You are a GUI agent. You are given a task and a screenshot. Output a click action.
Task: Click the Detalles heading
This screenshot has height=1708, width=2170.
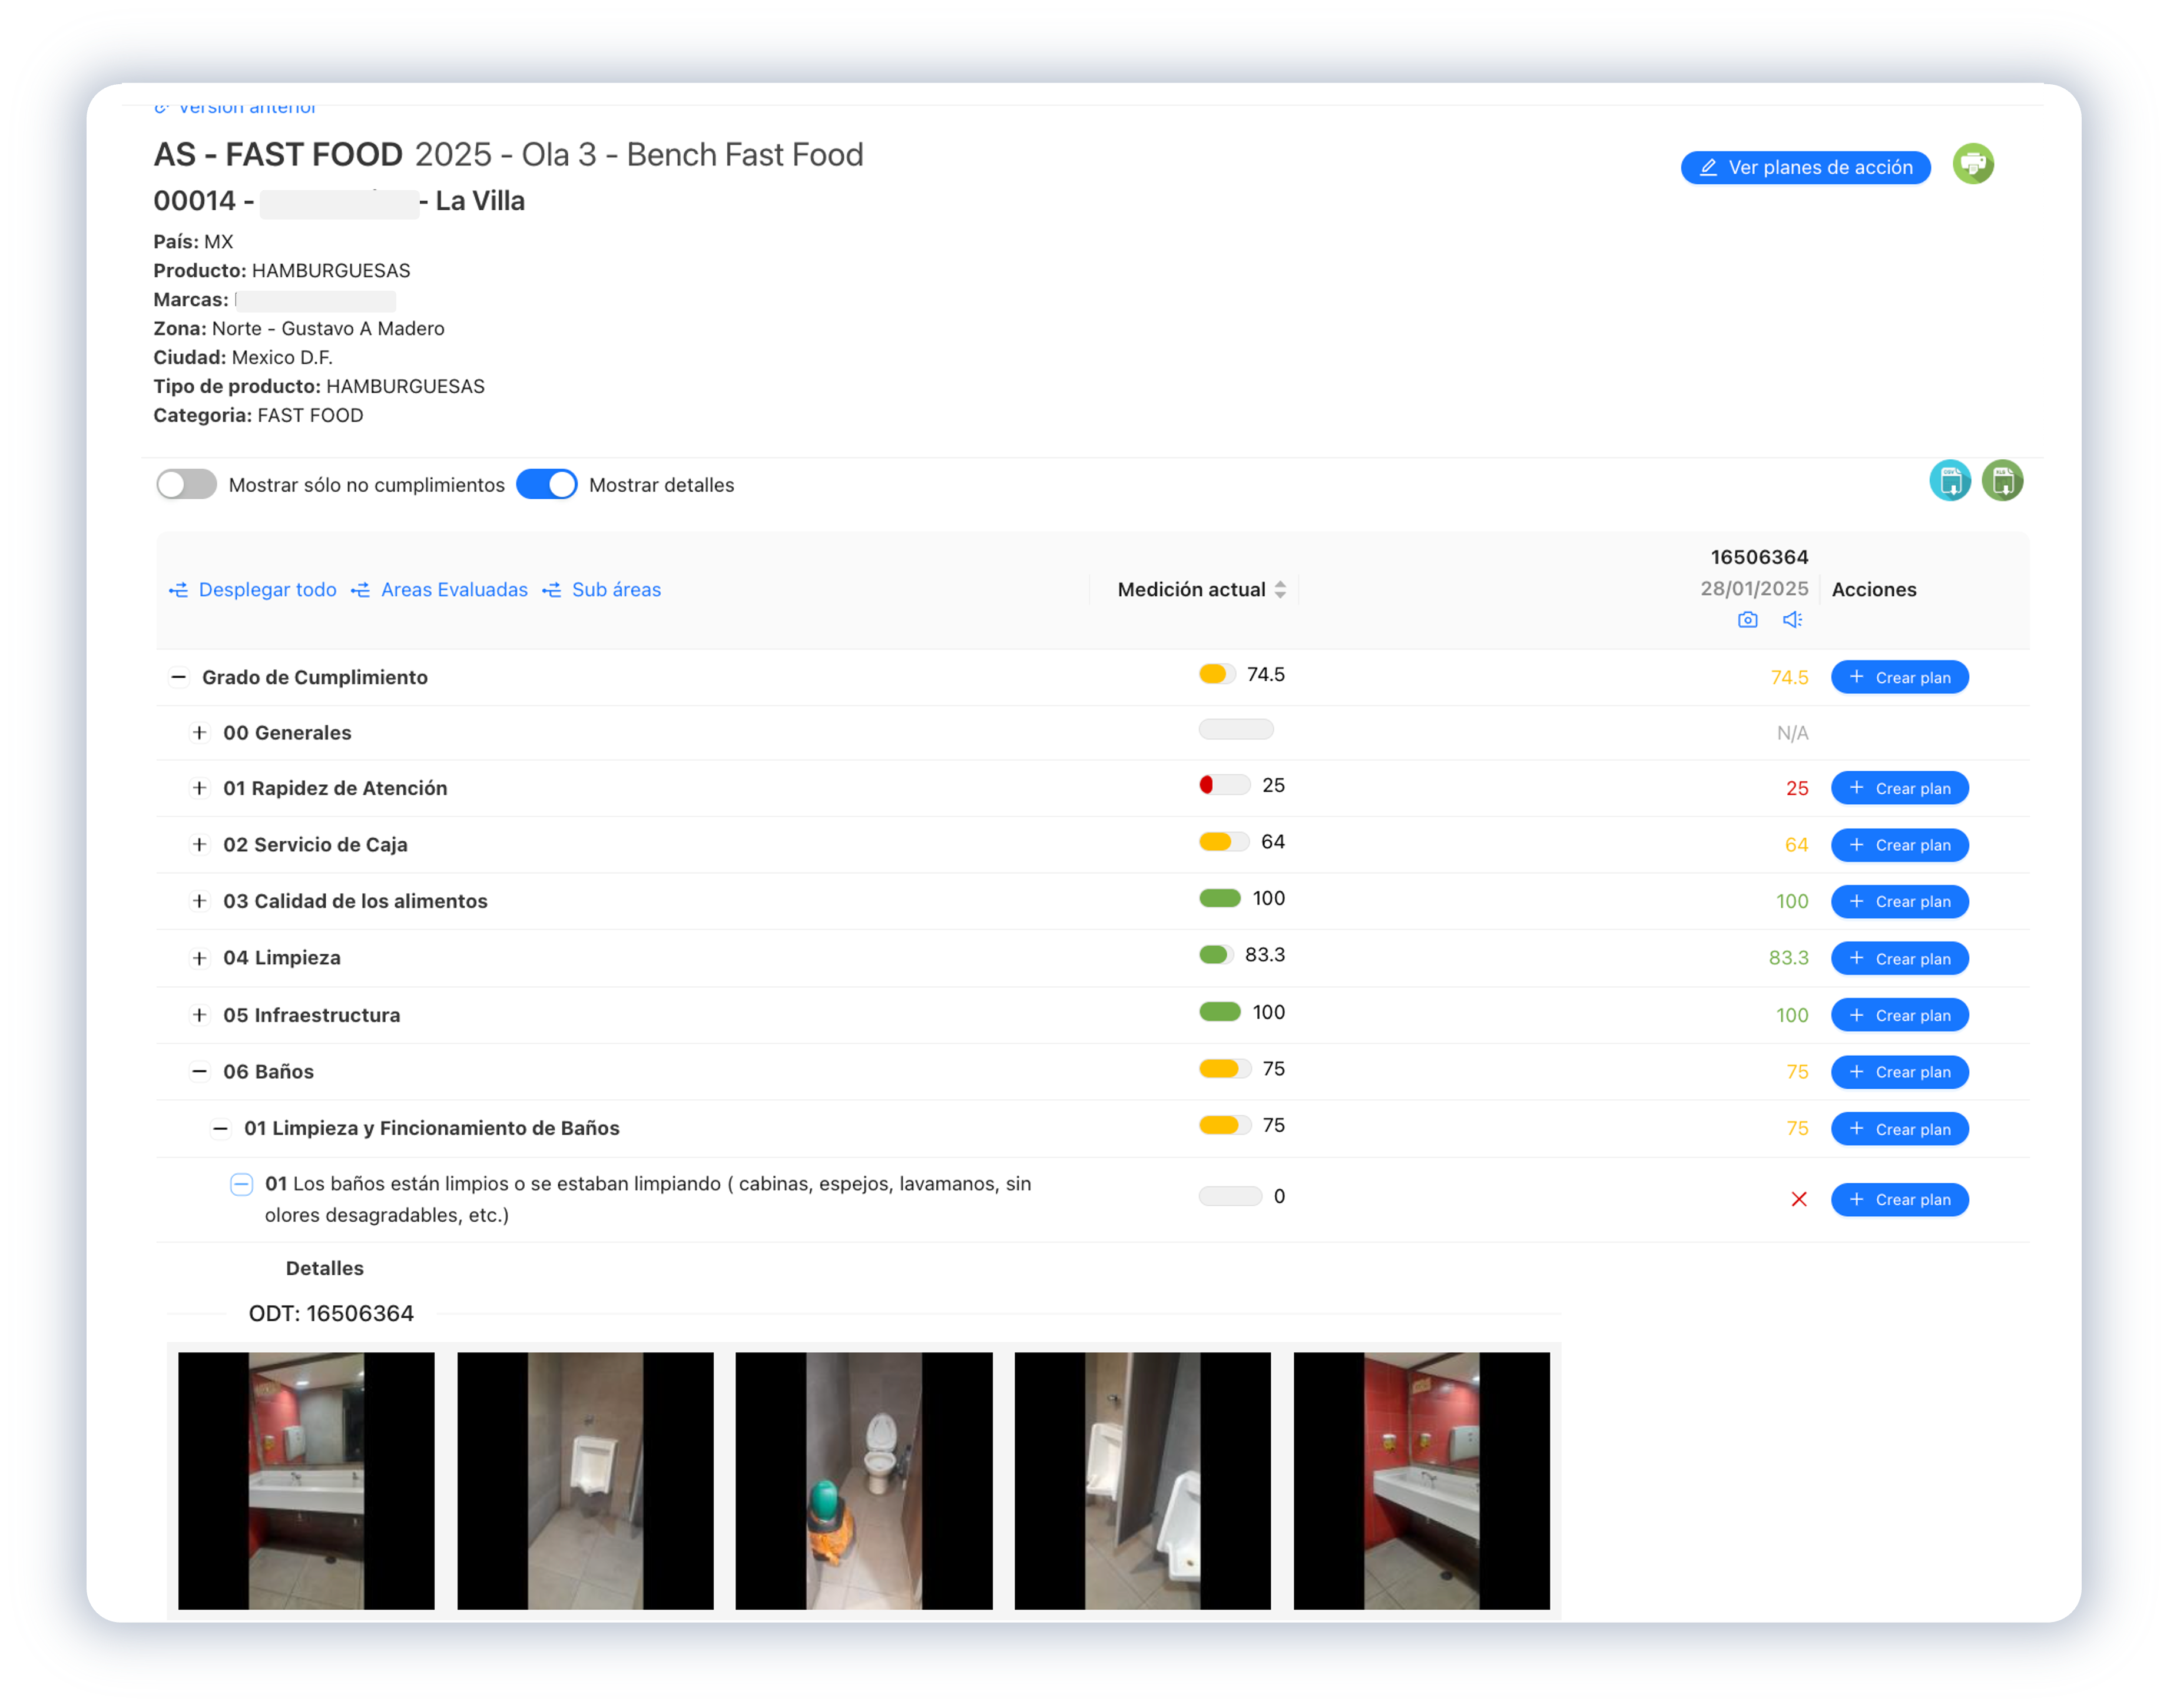click(x=325, y=1268)
